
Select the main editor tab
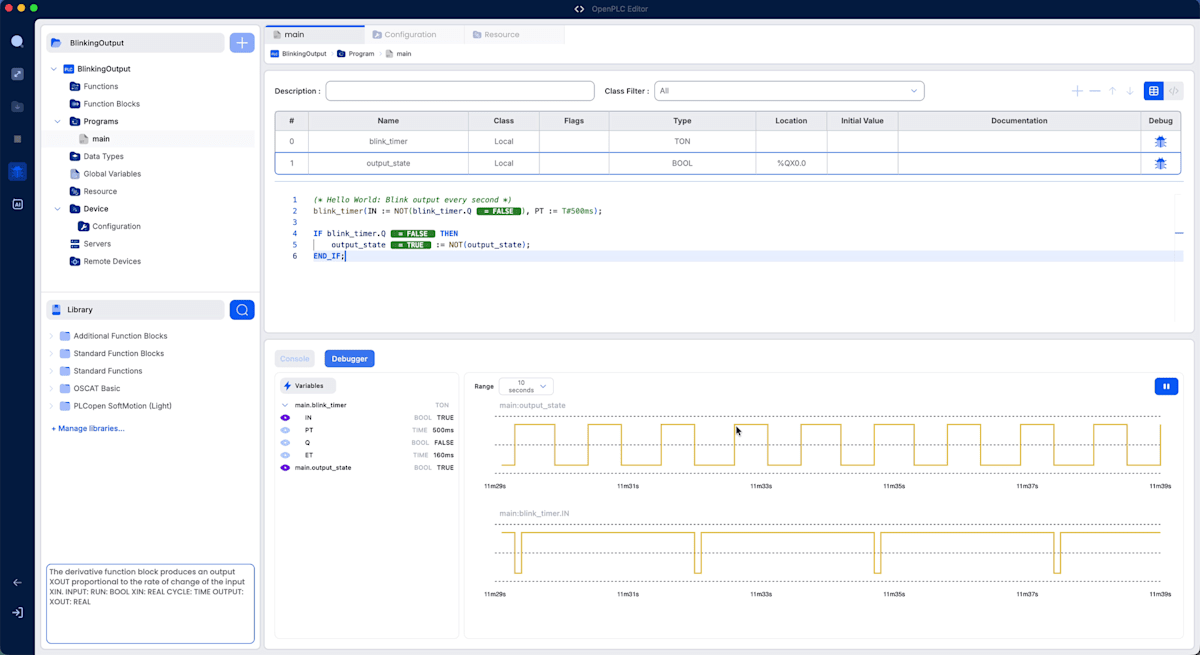tap(314, 35)
